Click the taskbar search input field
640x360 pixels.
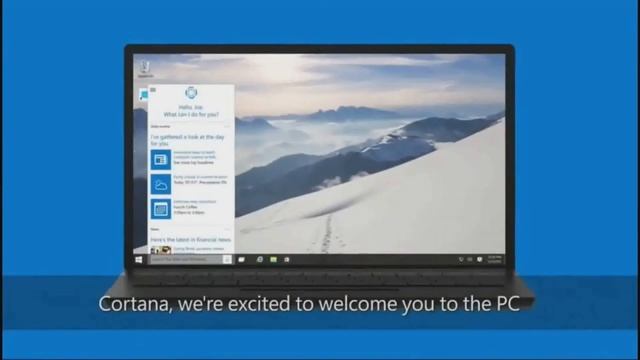click(x=187, y=259)
